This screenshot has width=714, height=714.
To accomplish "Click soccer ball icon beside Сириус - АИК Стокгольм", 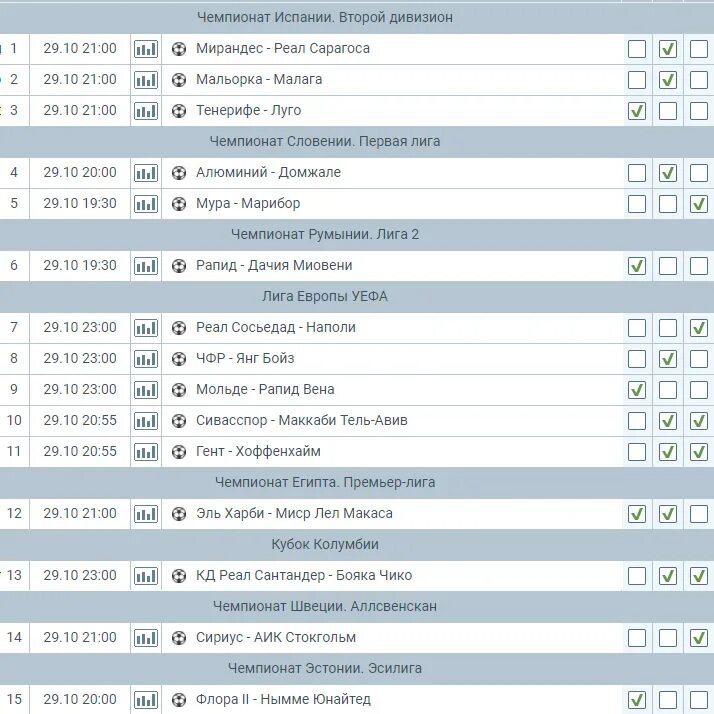I will point(179,638).
